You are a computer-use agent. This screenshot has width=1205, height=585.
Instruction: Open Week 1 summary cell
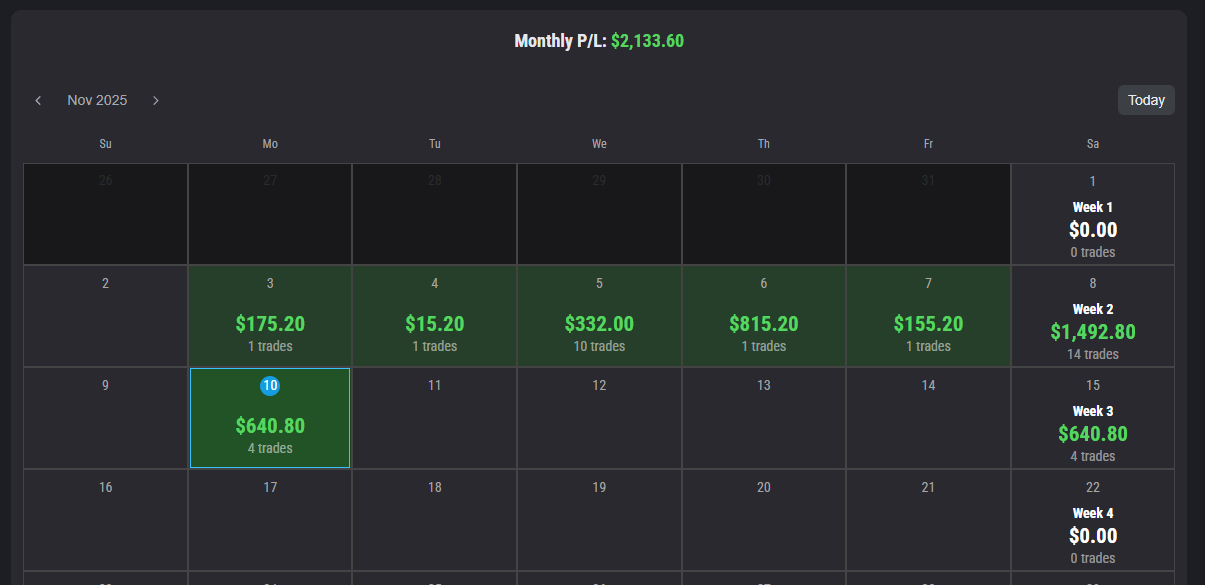click(x=1093, y=215)
